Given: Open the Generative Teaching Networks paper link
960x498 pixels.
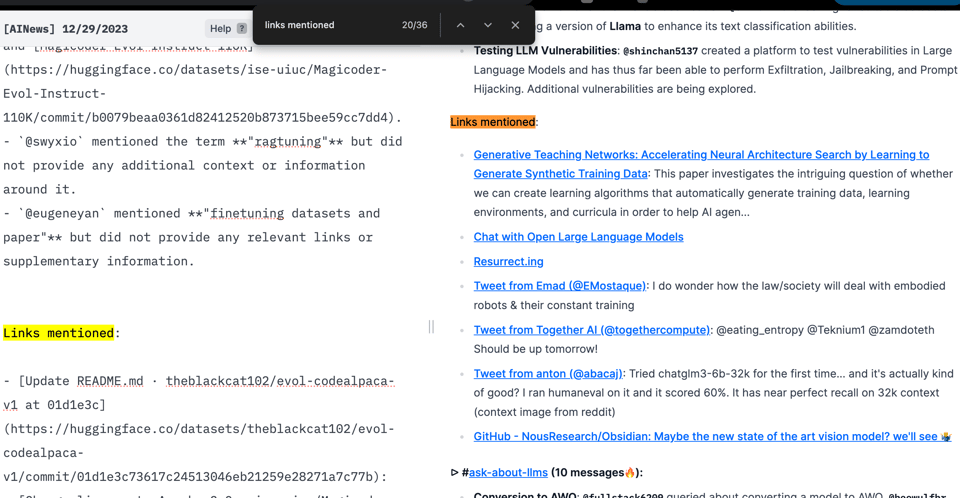Looking at the screenshot, I should [700, 155].
